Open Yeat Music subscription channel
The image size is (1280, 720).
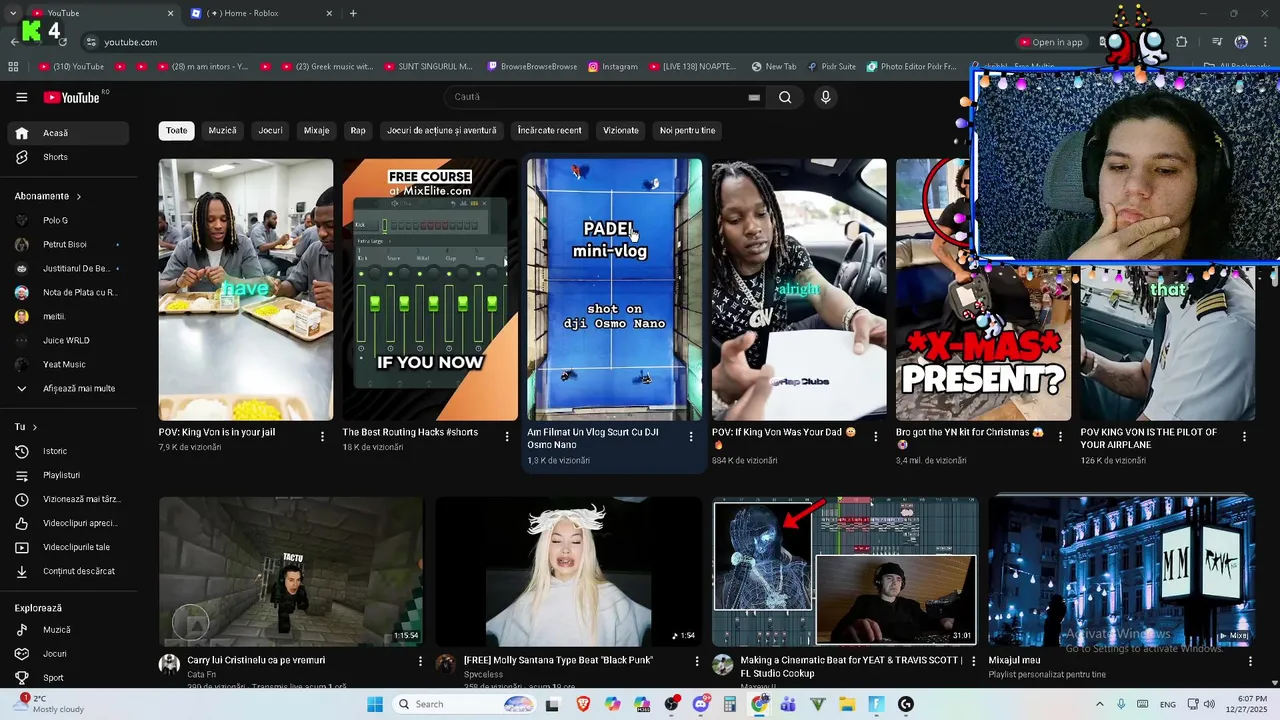(68, 364)
